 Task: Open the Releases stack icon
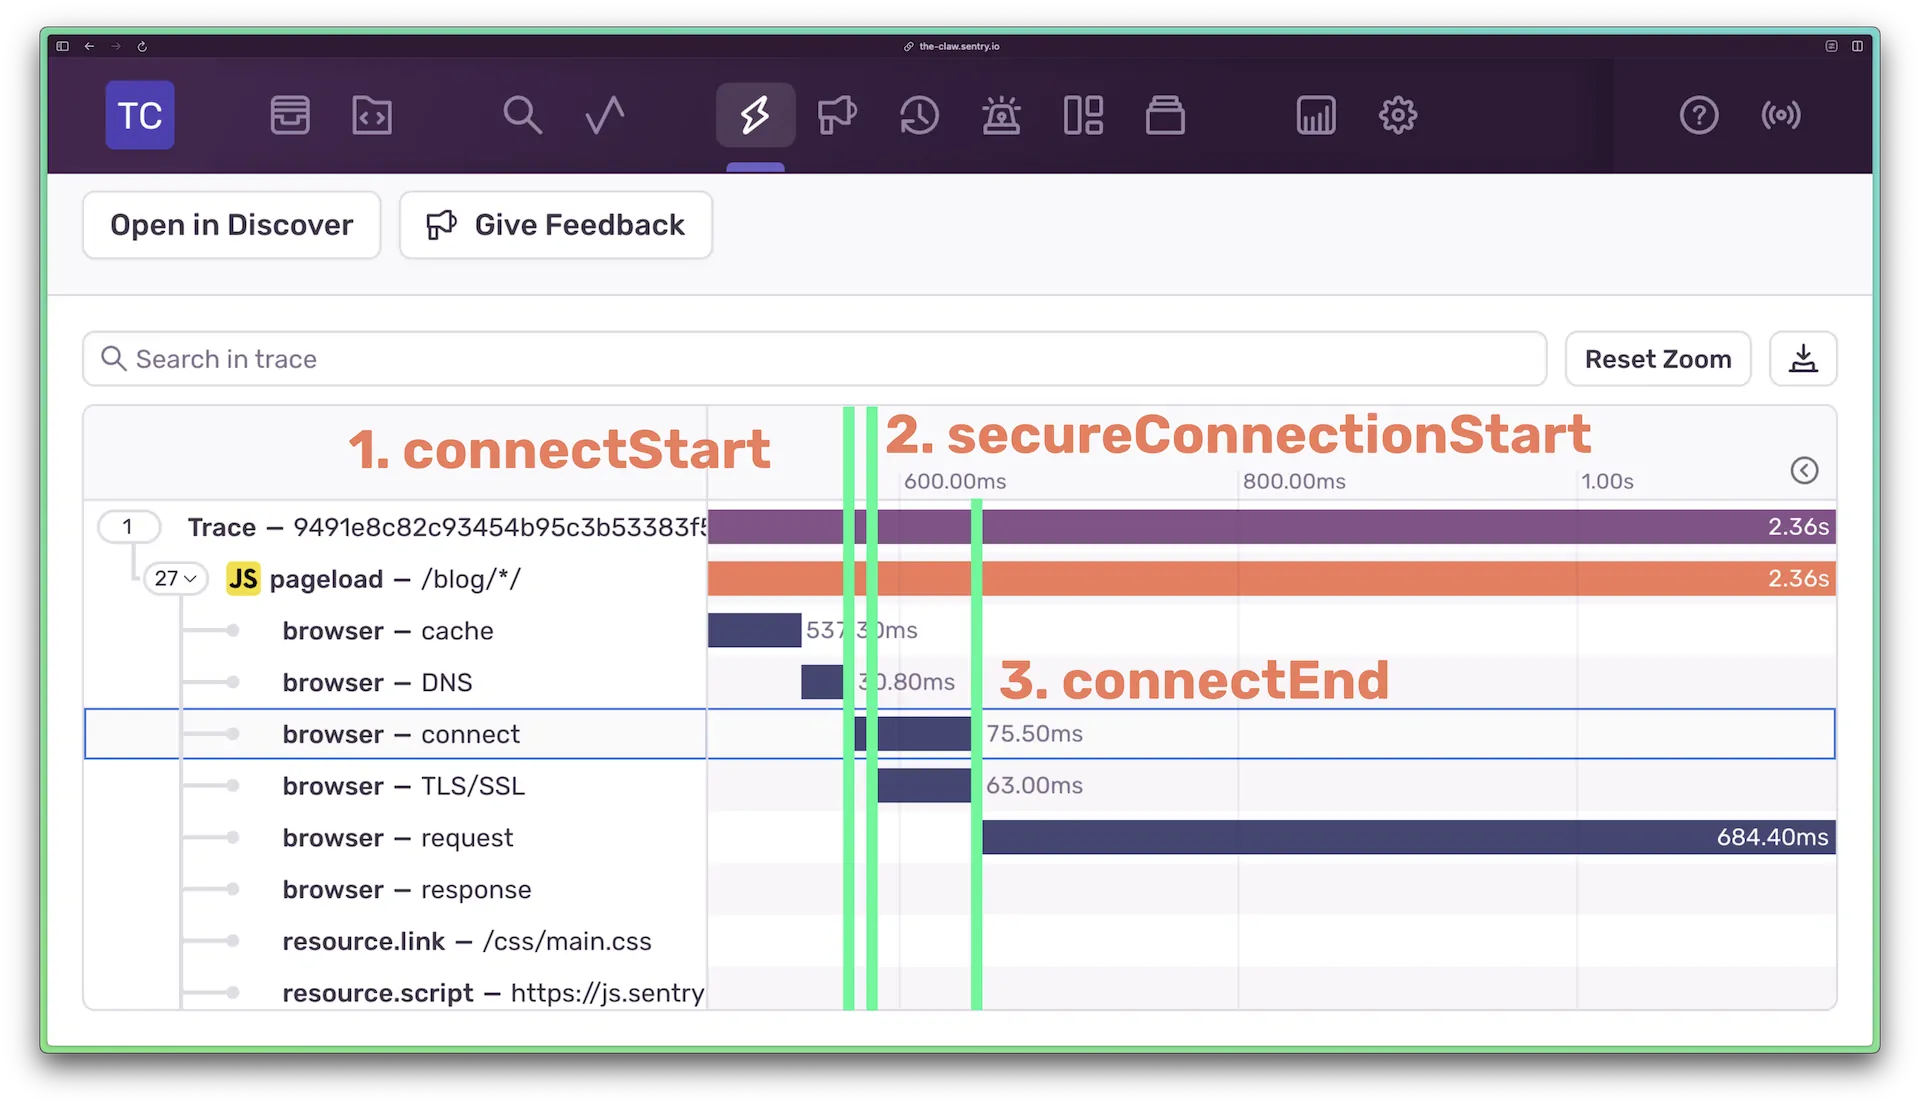click(1165, 115)
